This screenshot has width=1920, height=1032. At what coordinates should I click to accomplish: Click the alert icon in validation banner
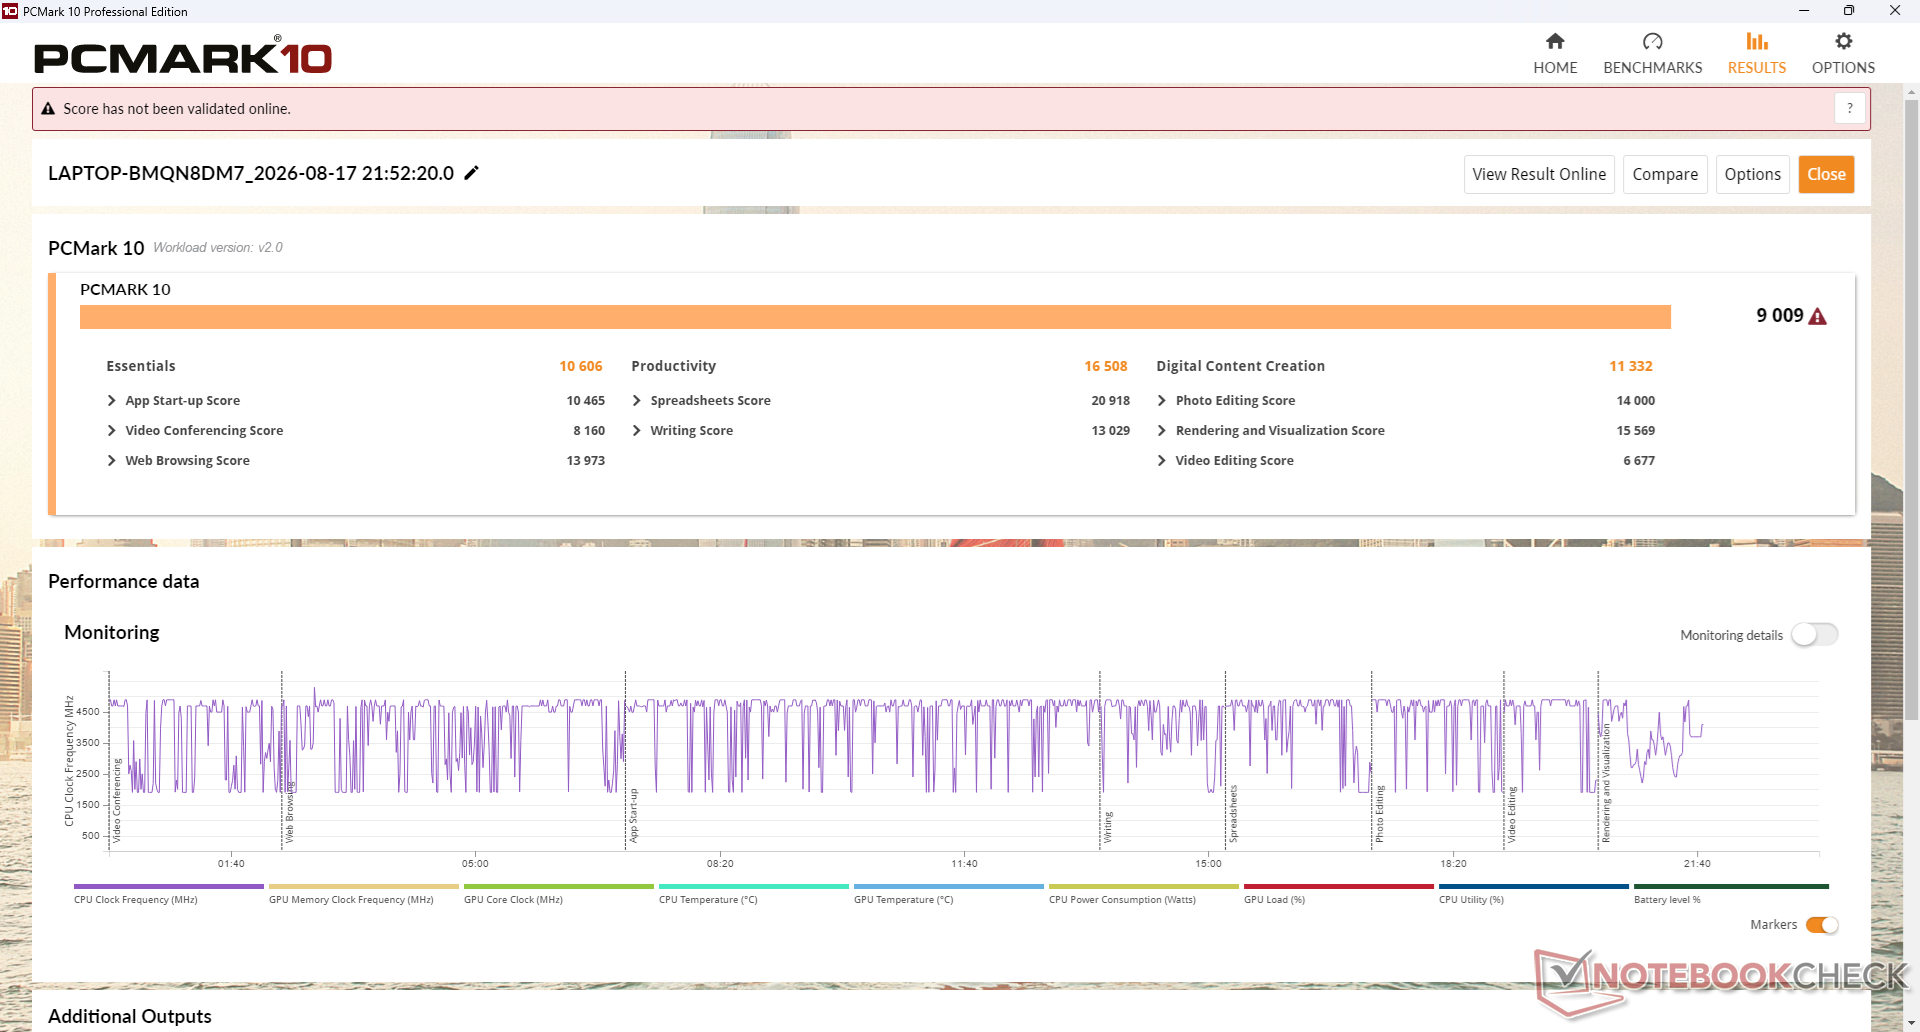(x=48, y=109)
